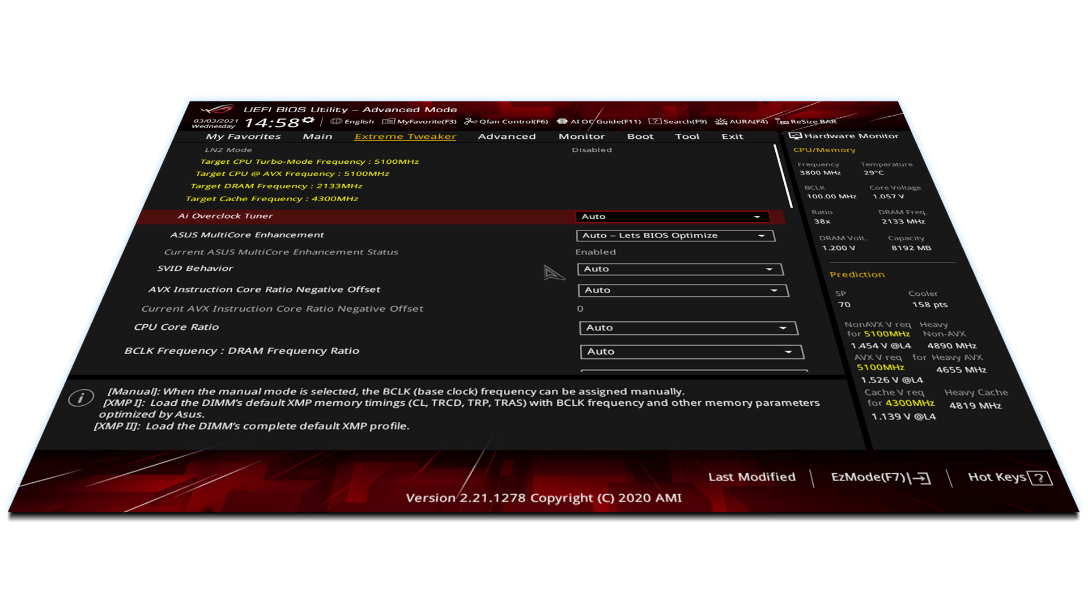Launch Qfan Control(F6)
Screen dimensions: 1088x612
pos(506,121)
